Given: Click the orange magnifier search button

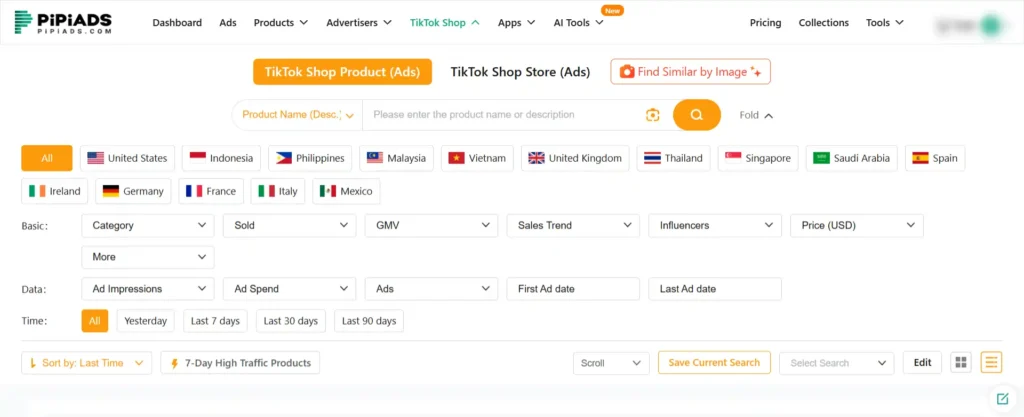Looking at the screenshot, I should point(697,115).
